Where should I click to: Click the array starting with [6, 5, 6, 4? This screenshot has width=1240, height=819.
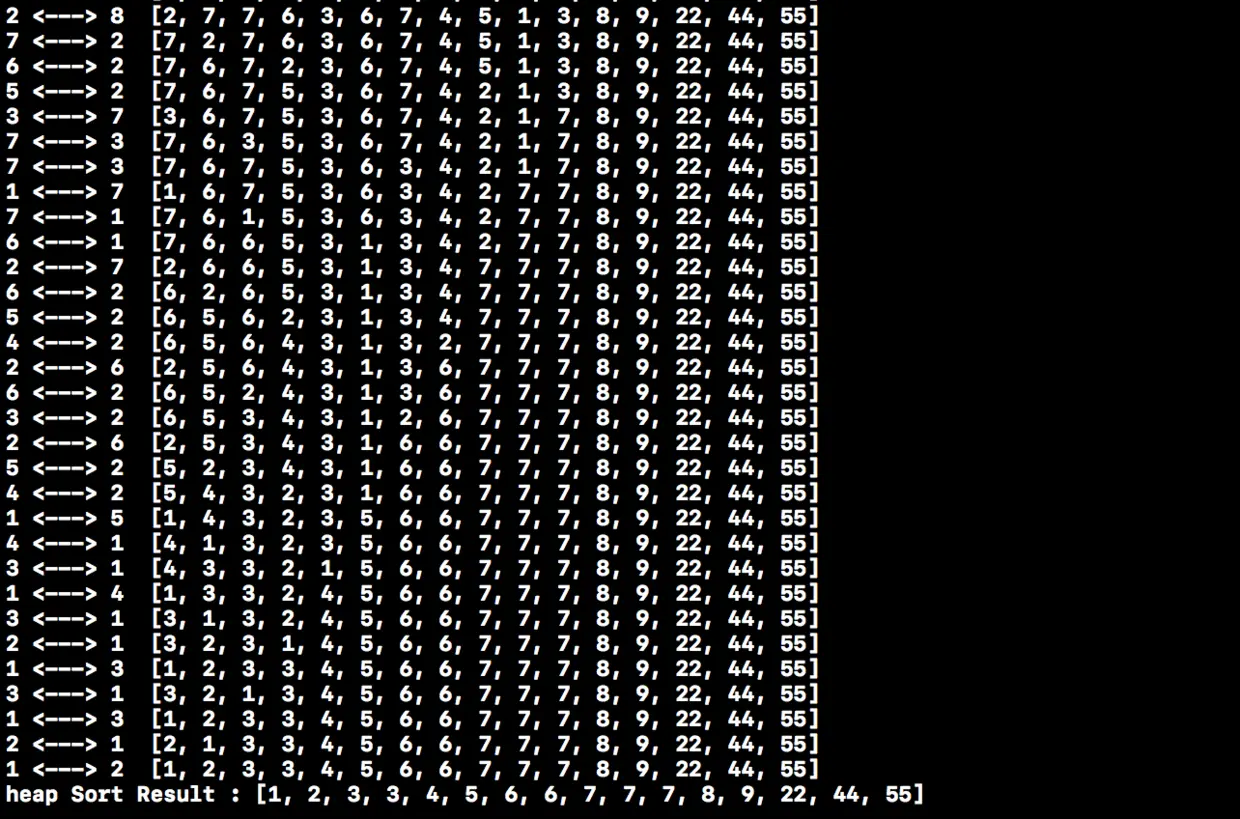pos(485,342)
